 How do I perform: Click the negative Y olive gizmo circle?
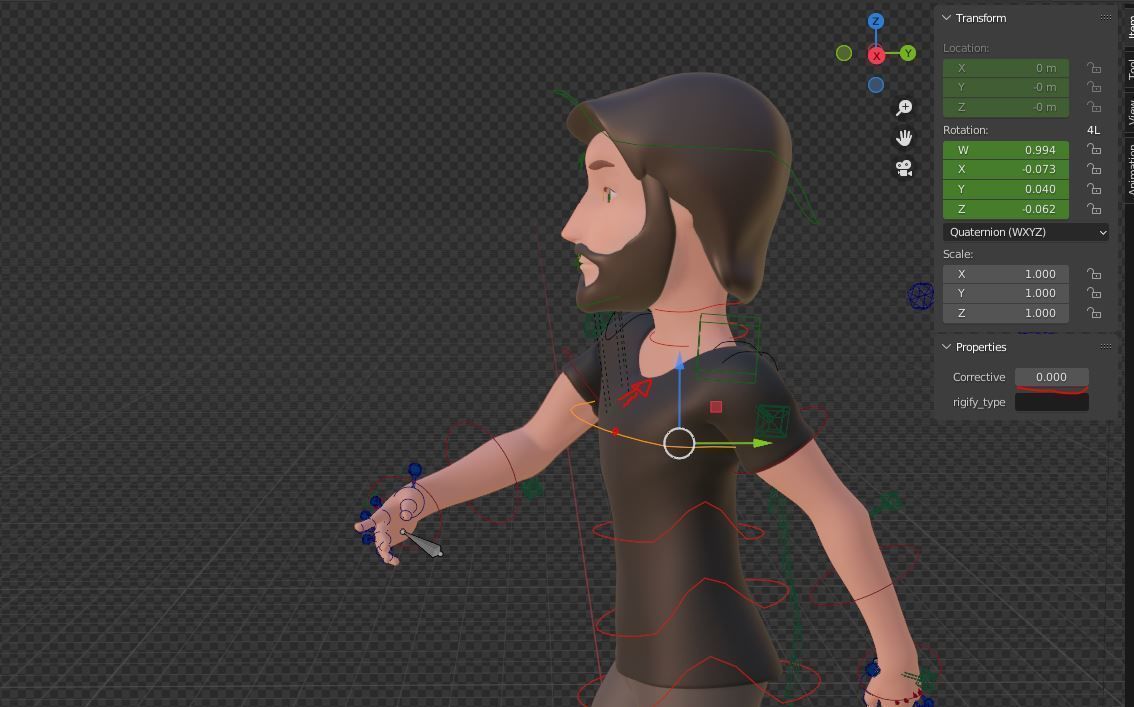pyautogui.click(x=844, y=53)
